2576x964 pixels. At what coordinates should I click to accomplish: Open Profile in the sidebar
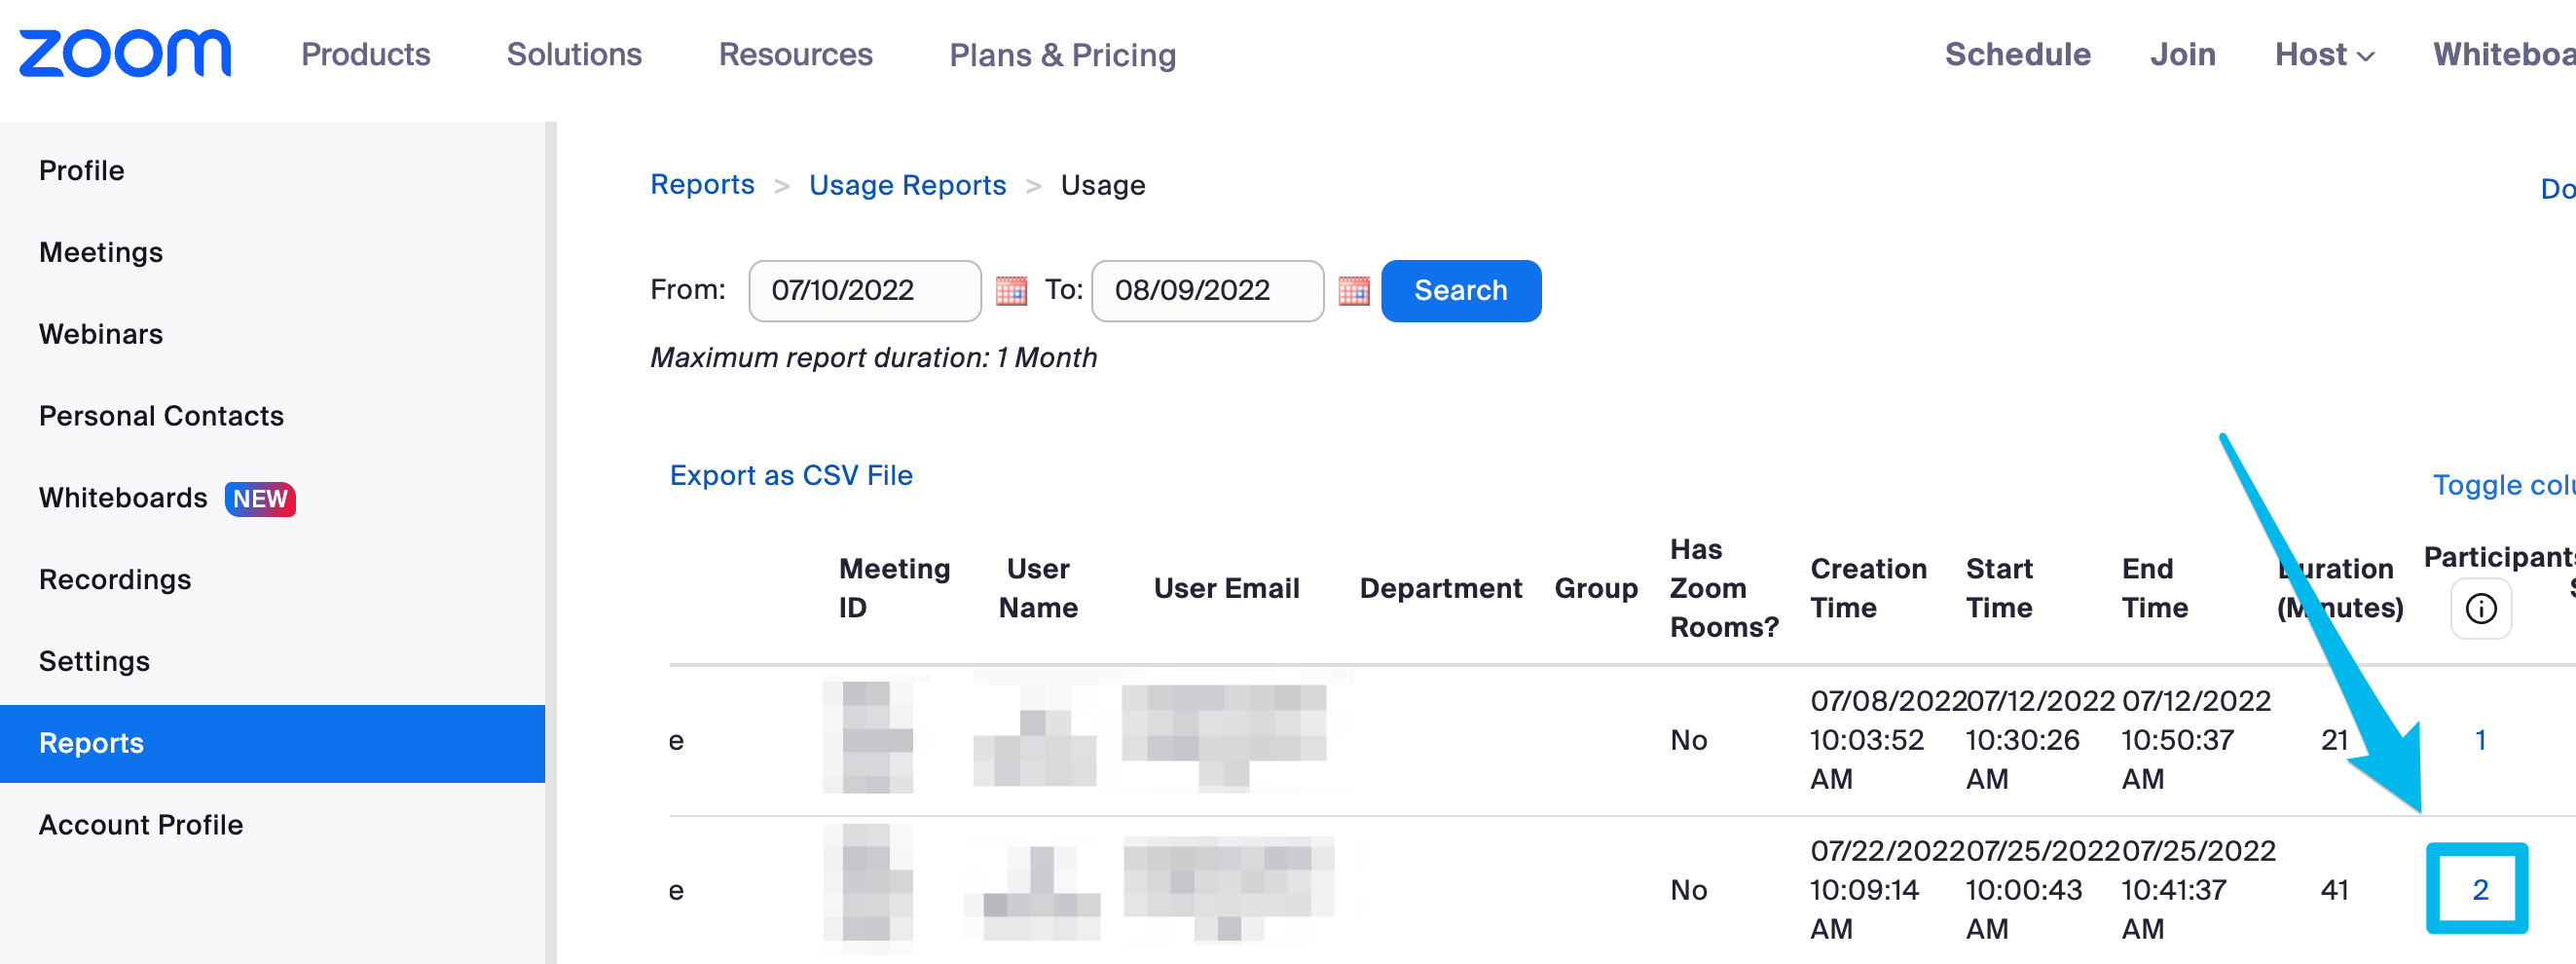82,171
